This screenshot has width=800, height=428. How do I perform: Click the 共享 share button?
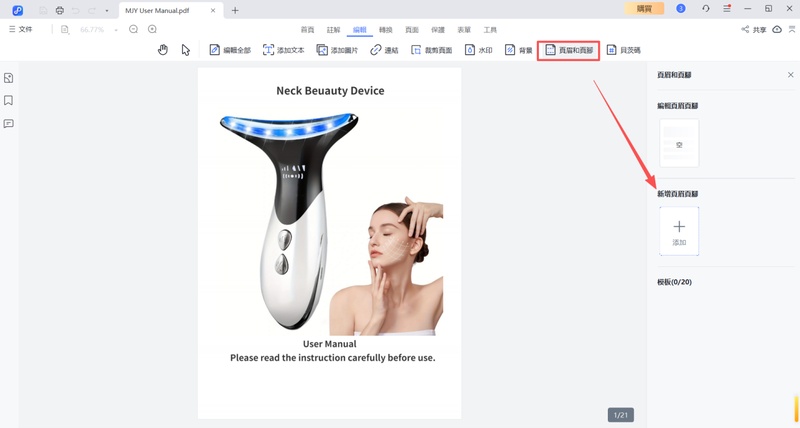point(753,29)
